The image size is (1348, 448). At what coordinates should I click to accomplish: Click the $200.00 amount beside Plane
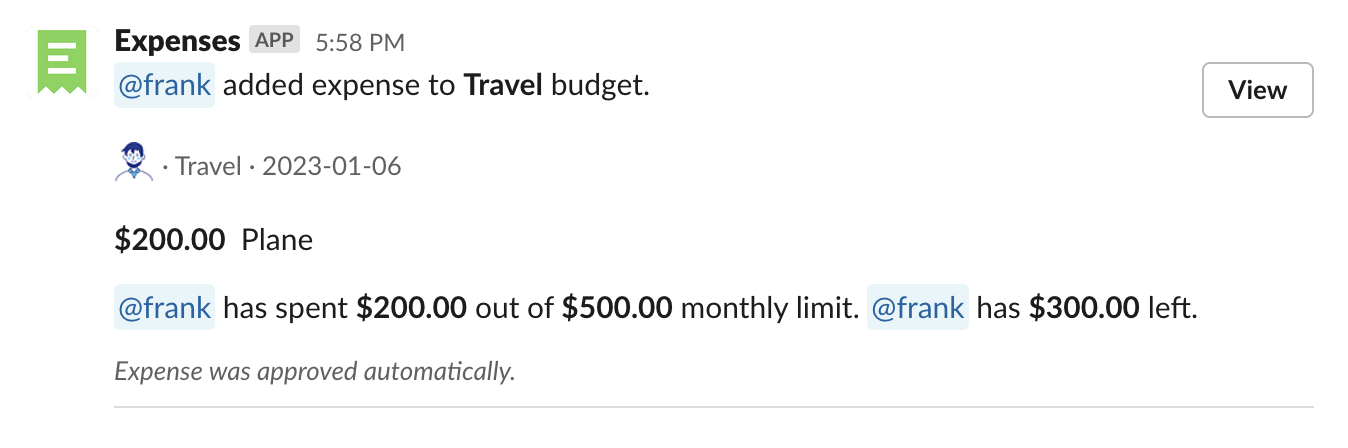coord(169,240)
